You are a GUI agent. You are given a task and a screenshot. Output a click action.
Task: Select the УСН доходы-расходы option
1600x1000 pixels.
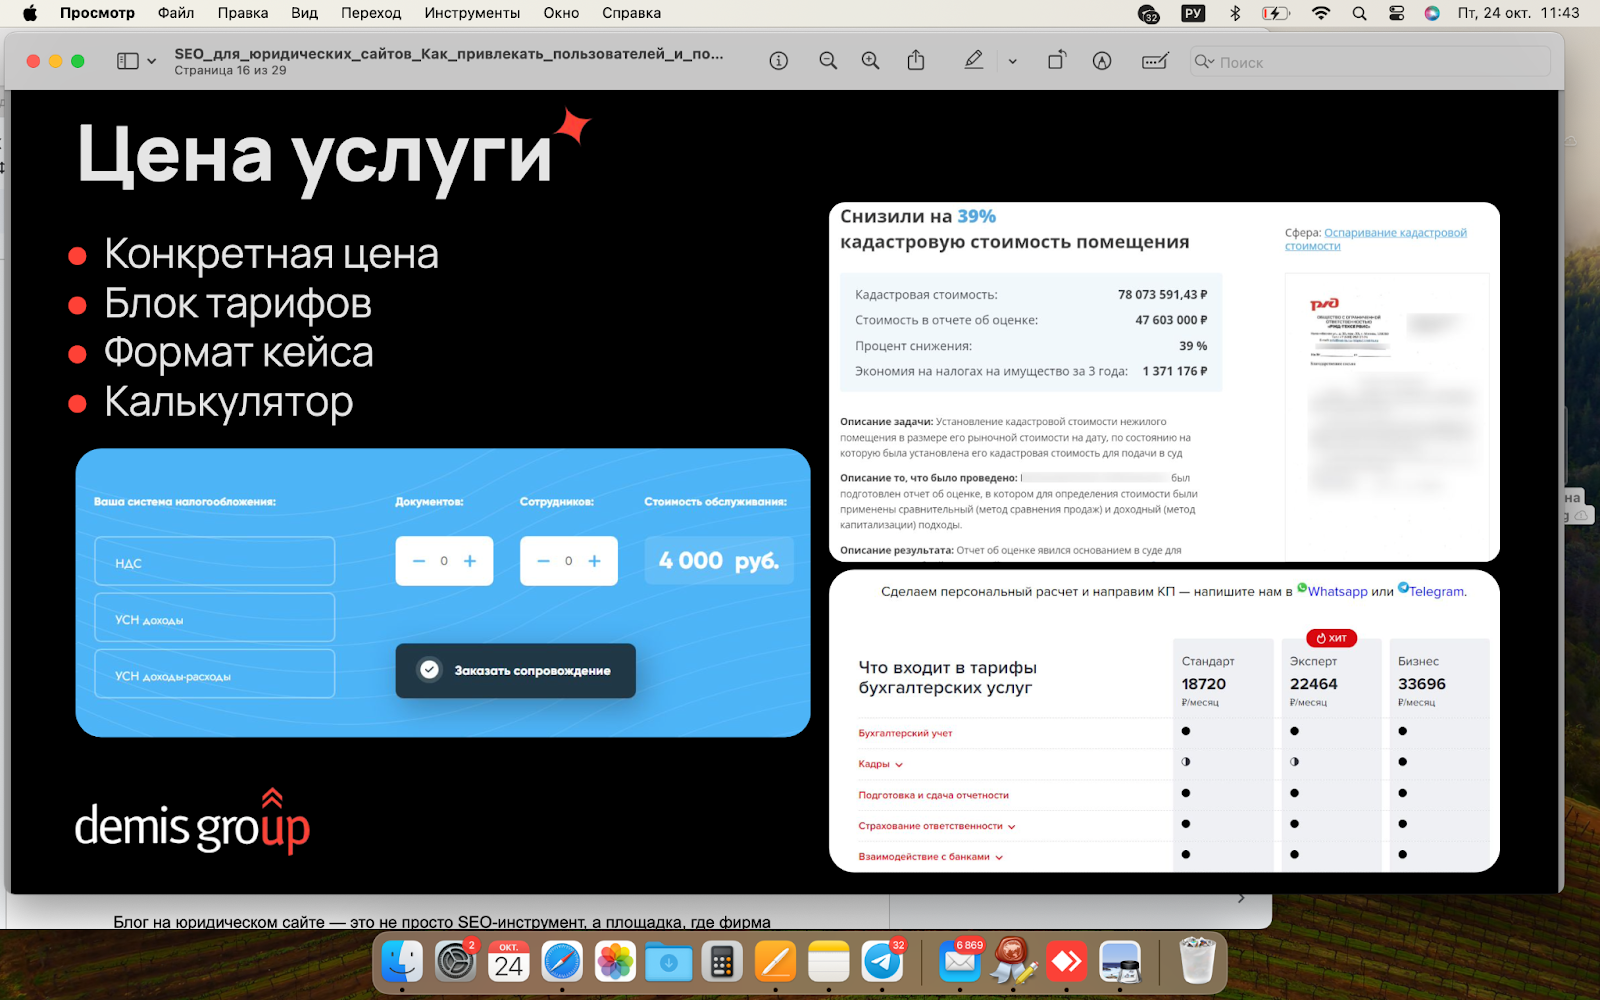tap(213, 673)
